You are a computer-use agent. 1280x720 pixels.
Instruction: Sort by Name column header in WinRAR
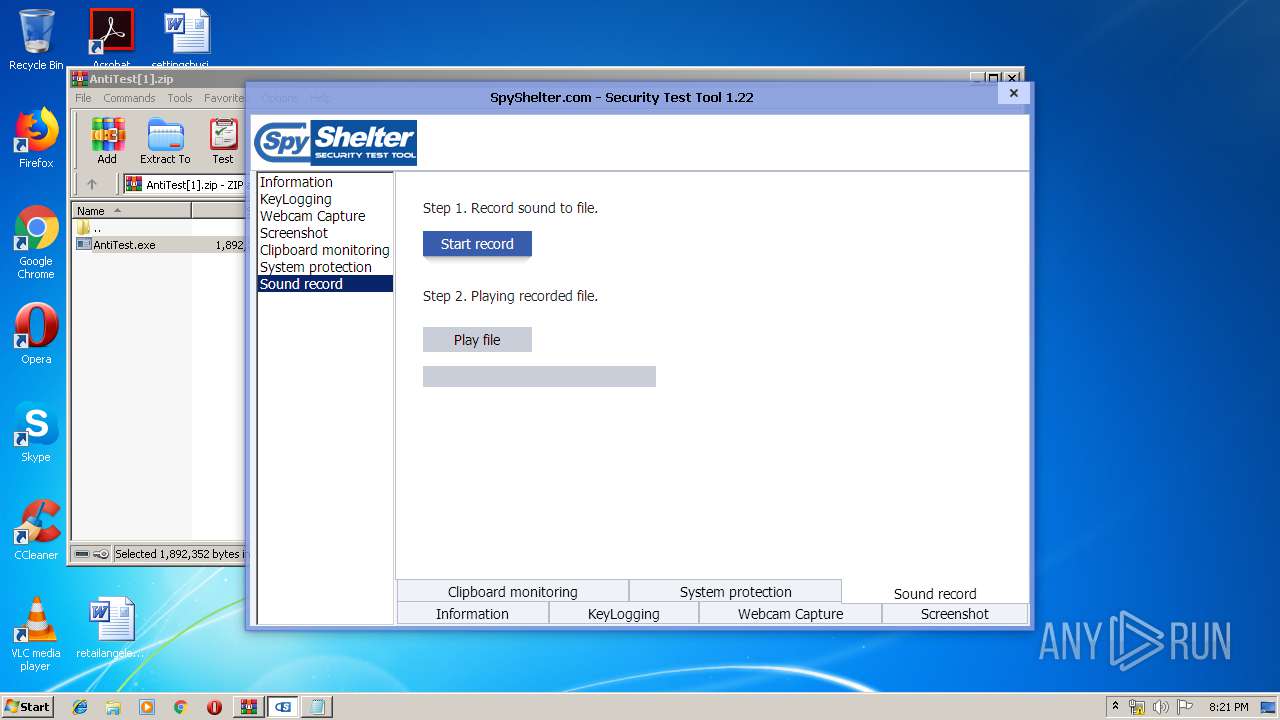click(x=131, y=211)
